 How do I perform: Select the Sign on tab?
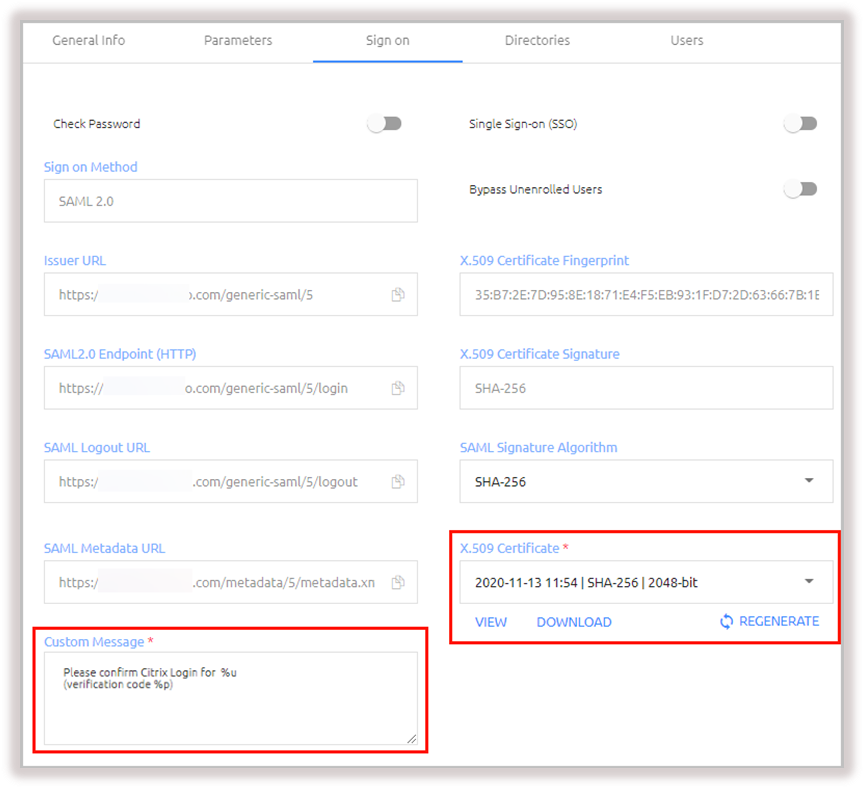[x=387, y=40]
